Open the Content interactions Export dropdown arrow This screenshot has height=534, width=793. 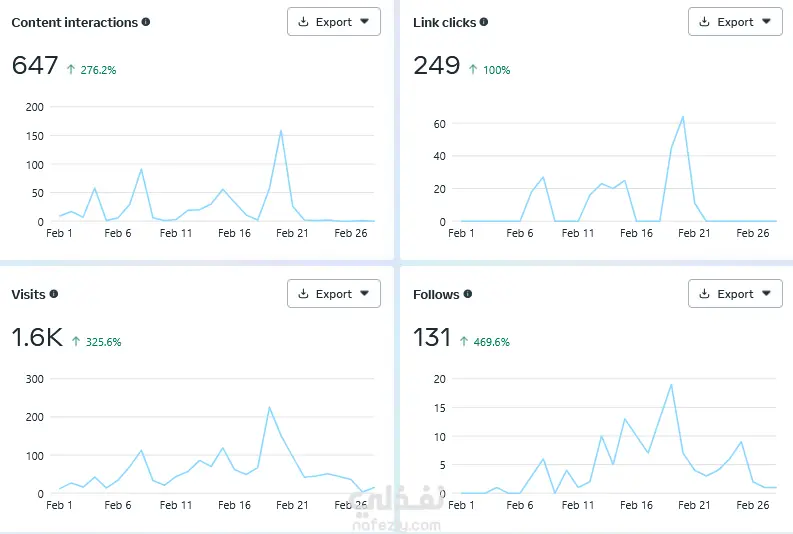point(365,22)
